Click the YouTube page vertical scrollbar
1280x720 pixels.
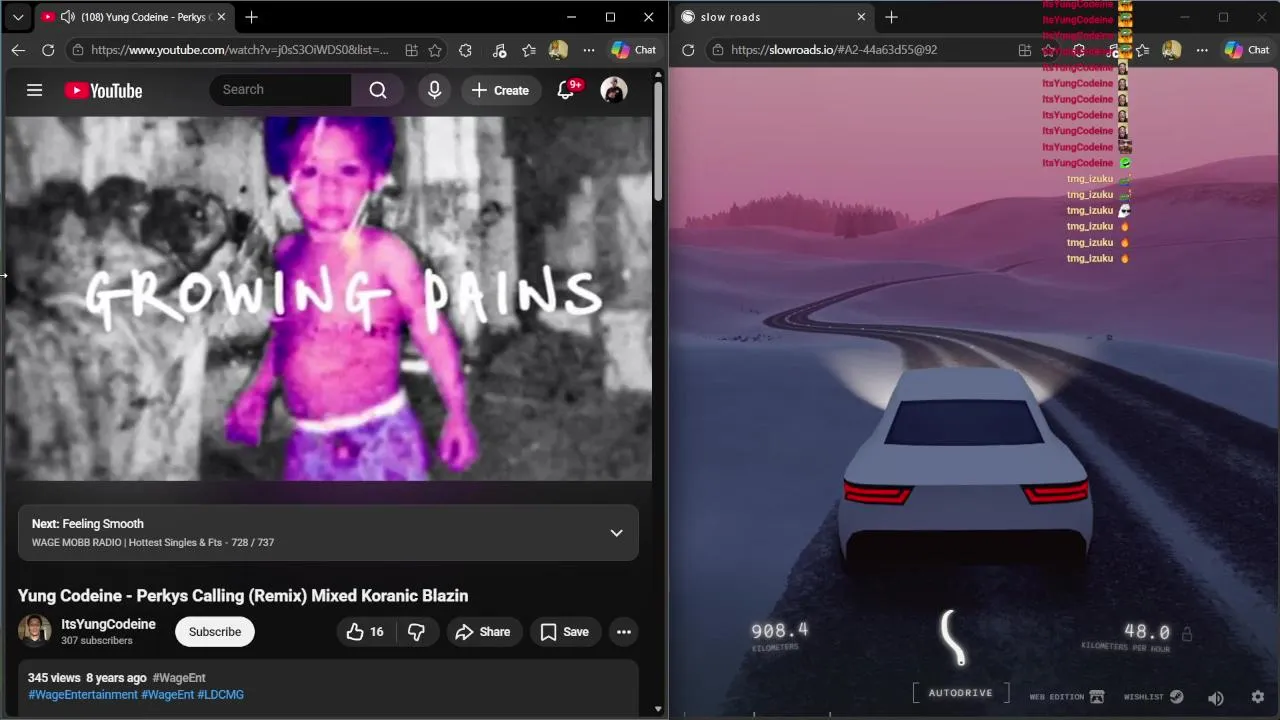658,142
